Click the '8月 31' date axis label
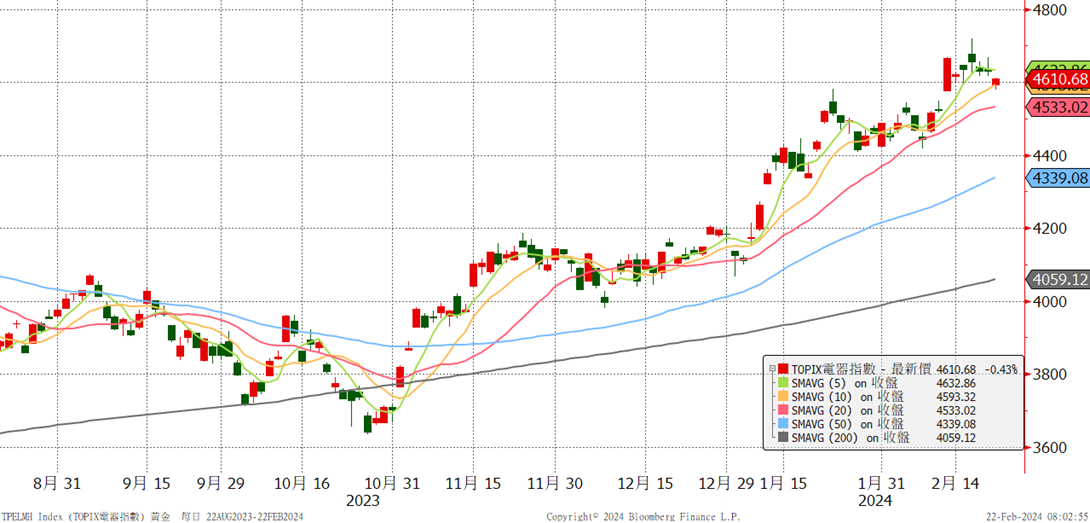The width and height of the screenshot is (1090, 523). point(56,483)
